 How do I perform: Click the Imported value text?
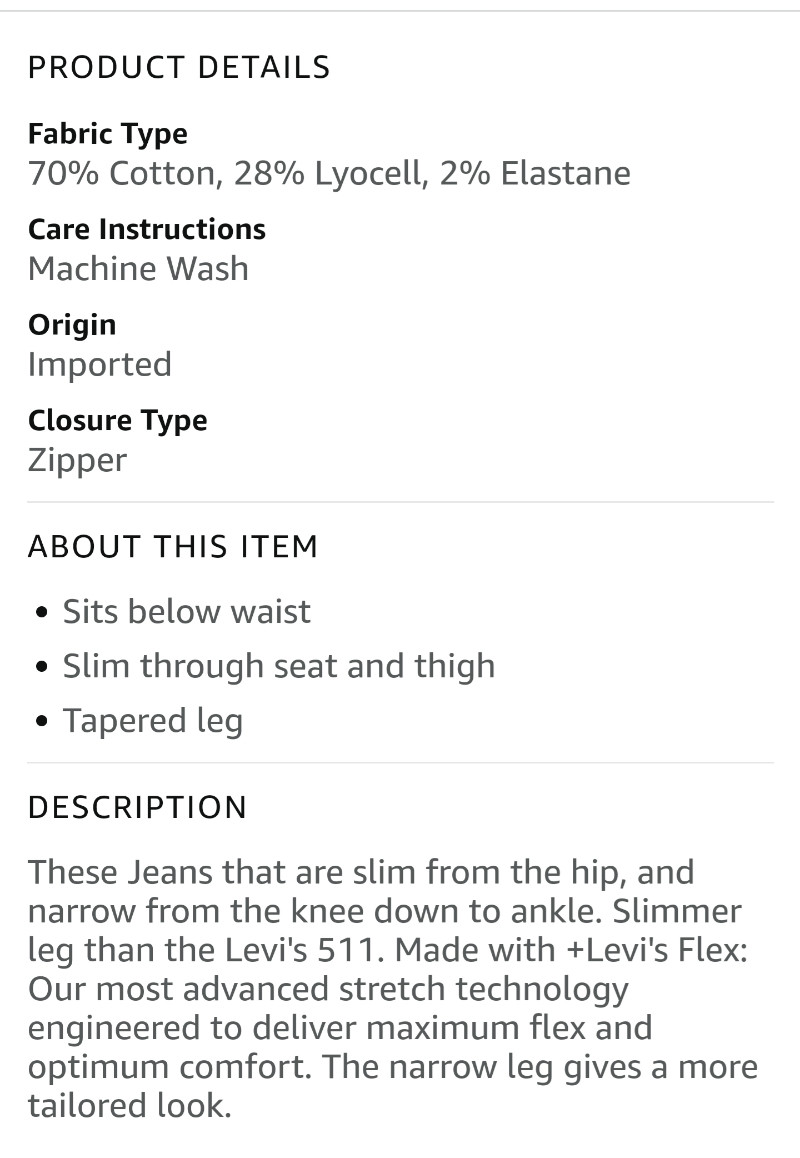tap(100, 365)
